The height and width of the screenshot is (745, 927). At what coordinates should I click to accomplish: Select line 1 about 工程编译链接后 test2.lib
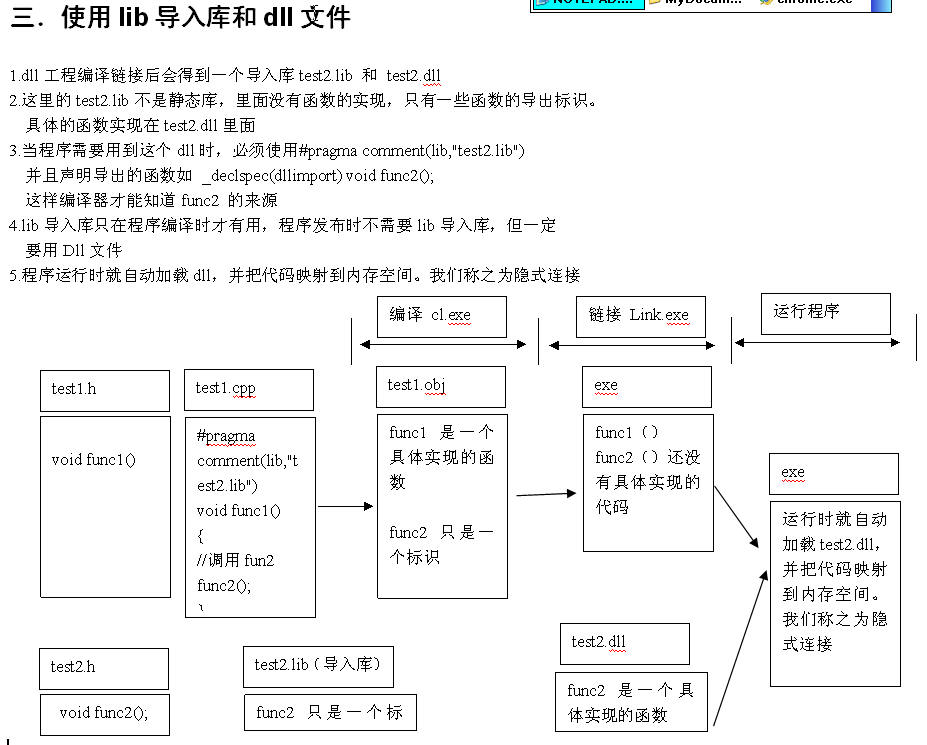click(x=225, y=76)
